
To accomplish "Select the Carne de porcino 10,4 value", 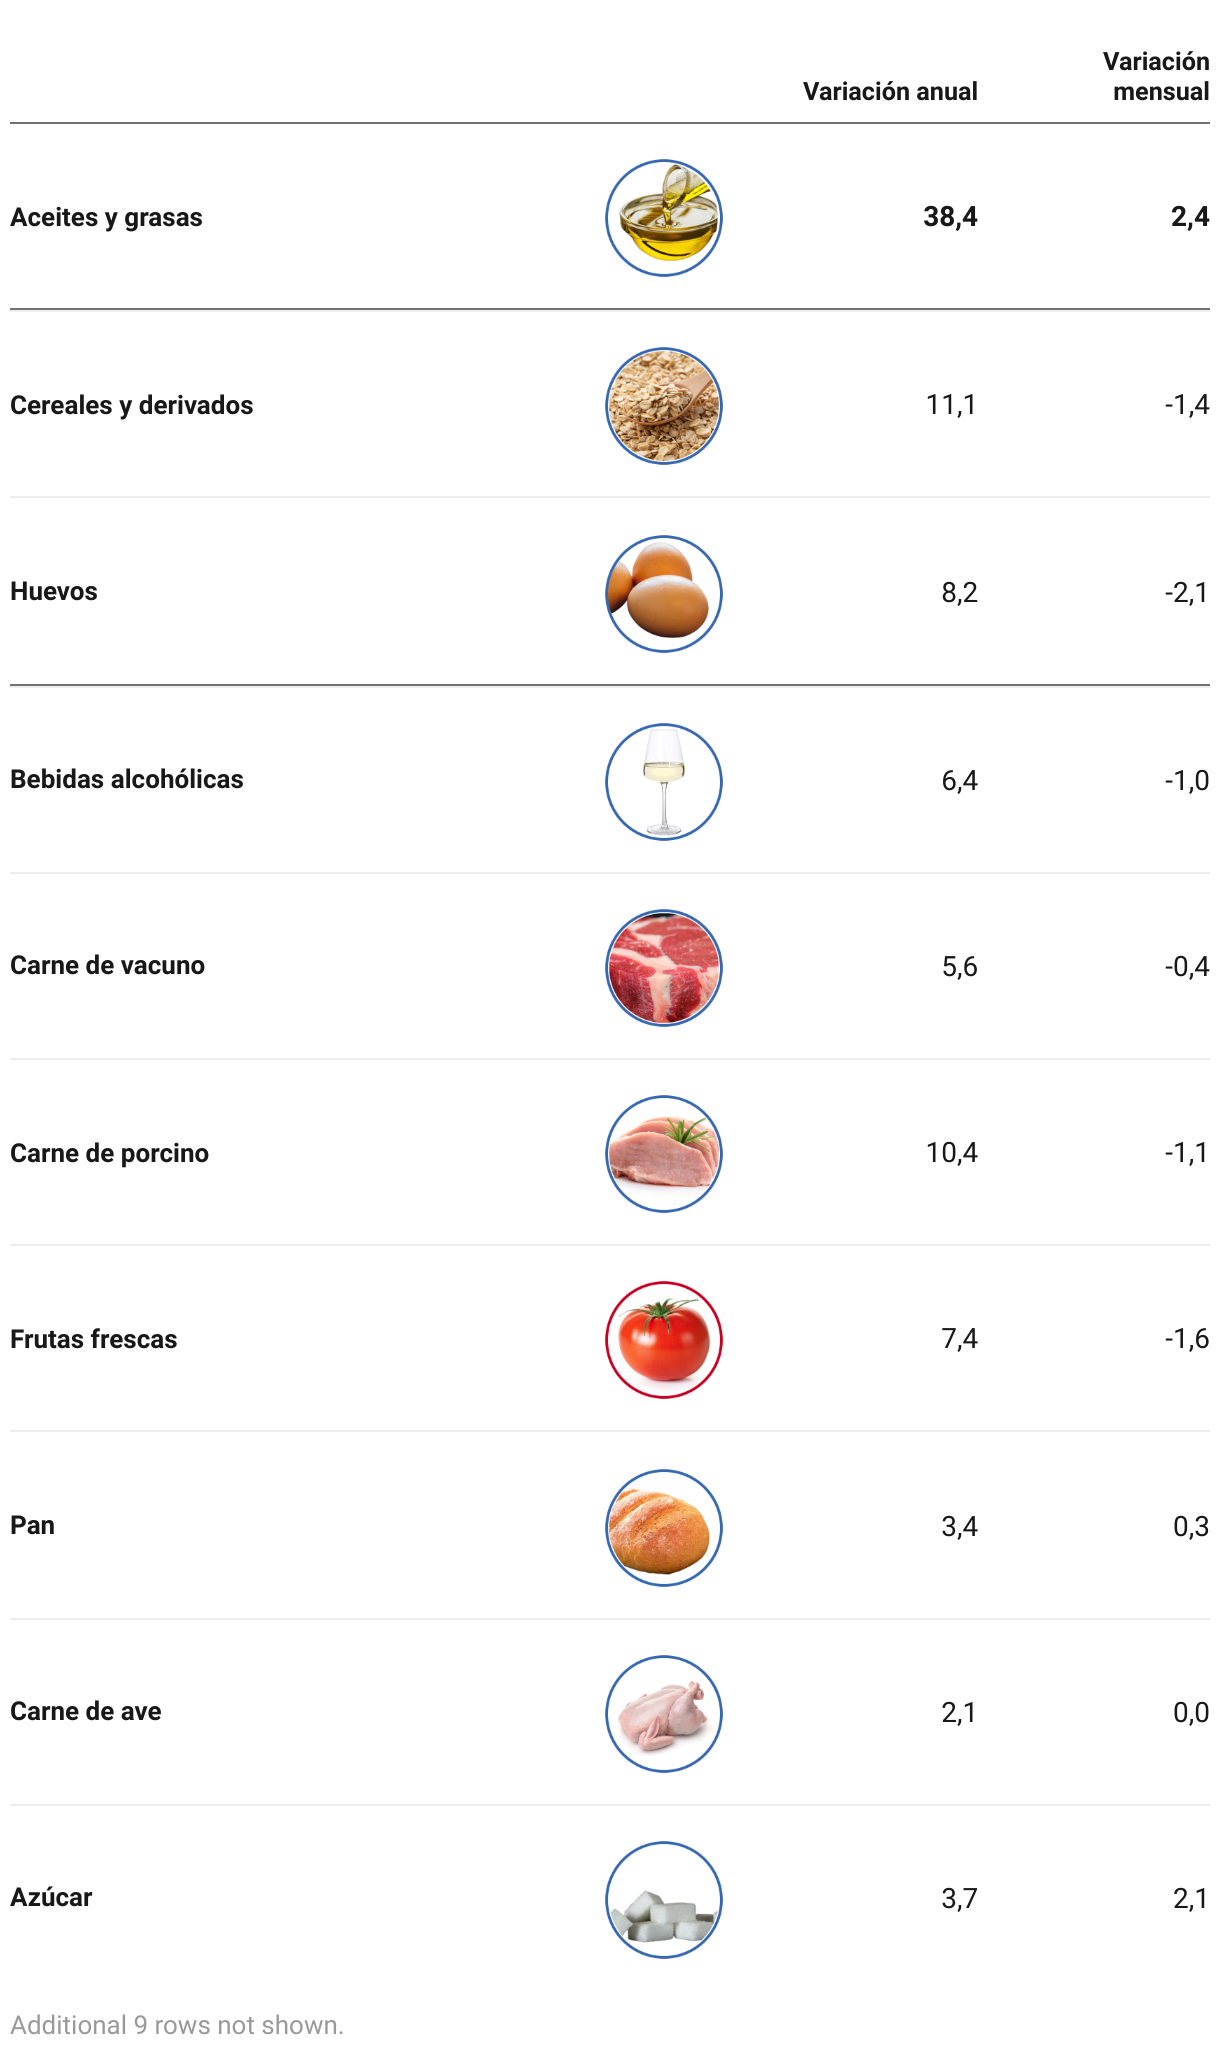I will pos(952,1153).
